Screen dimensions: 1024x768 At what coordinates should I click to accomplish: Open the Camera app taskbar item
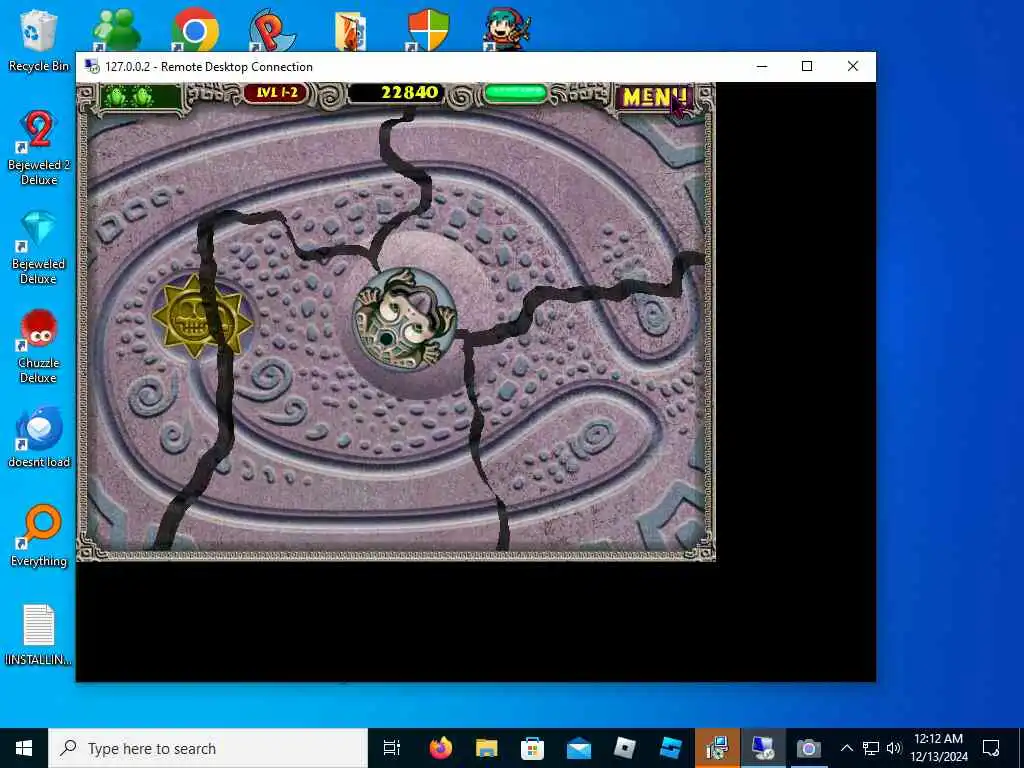tap(808, 748)
